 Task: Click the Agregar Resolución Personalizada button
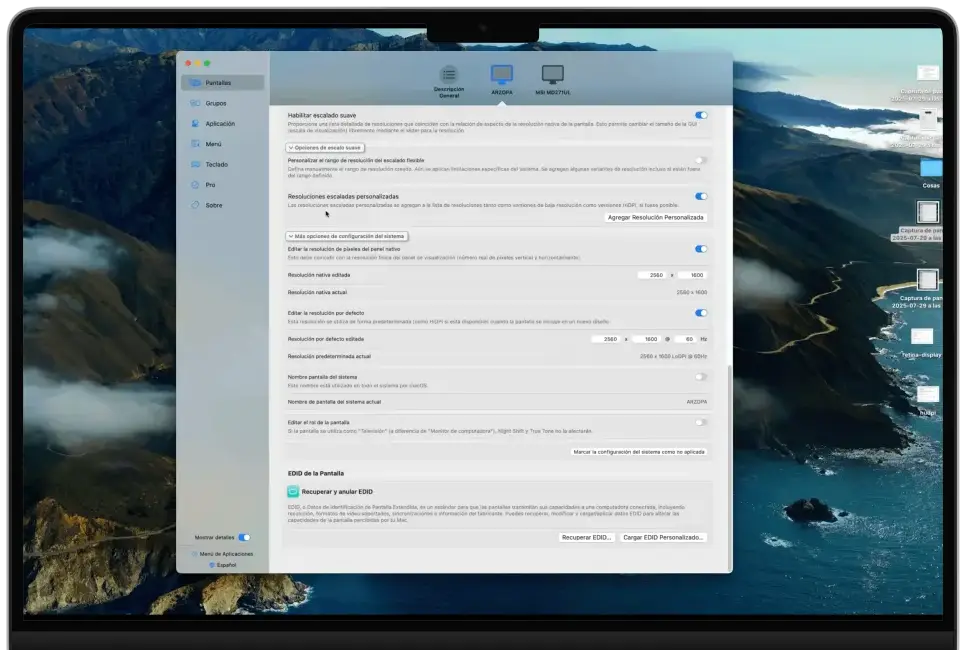[x=656, y=217]
